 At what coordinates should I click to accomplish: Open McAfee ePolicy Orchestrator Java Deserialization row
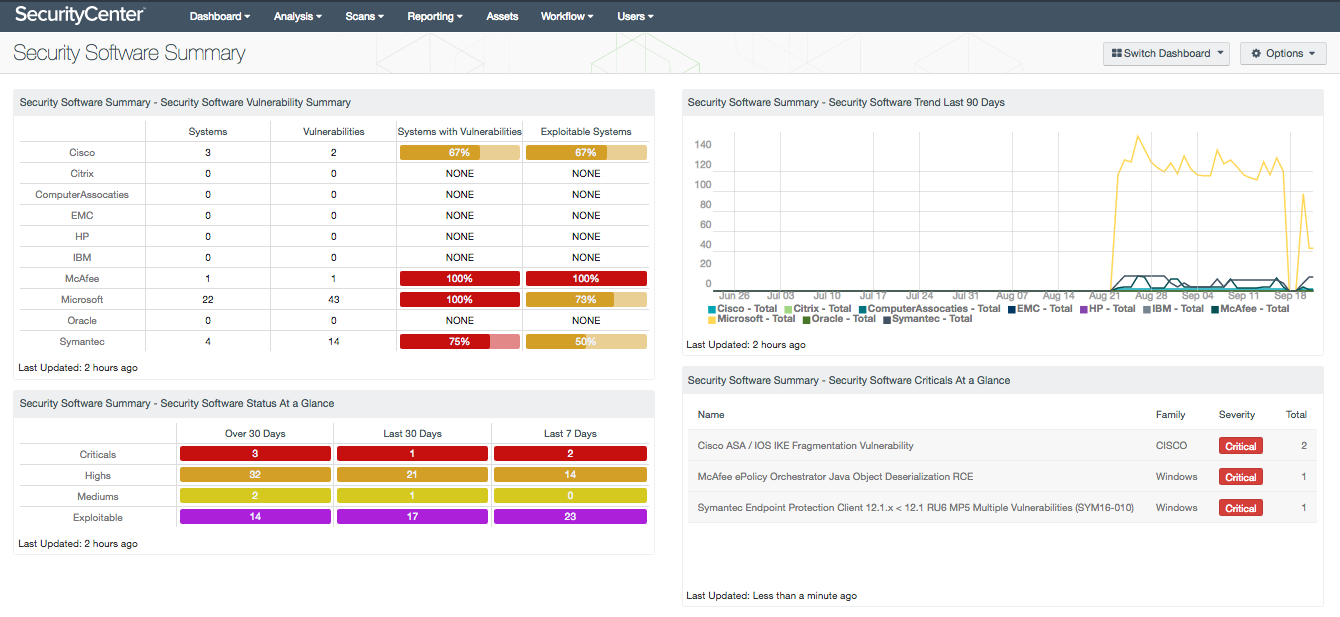click(x=1002, y=476)
